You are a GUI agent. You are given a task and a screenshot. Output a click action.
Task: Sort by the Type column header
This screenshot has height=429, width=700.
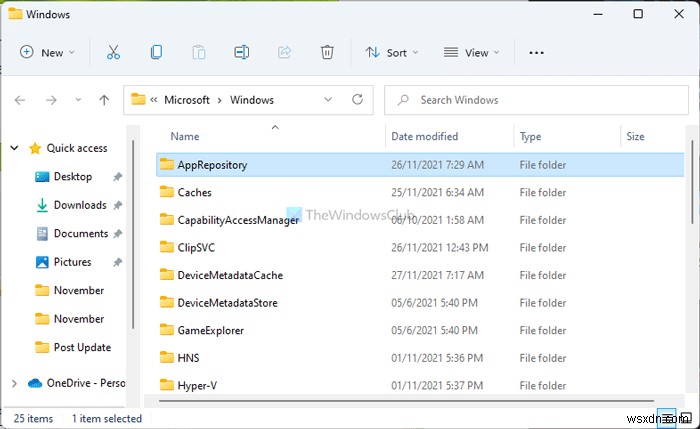(x=530, y=136)
